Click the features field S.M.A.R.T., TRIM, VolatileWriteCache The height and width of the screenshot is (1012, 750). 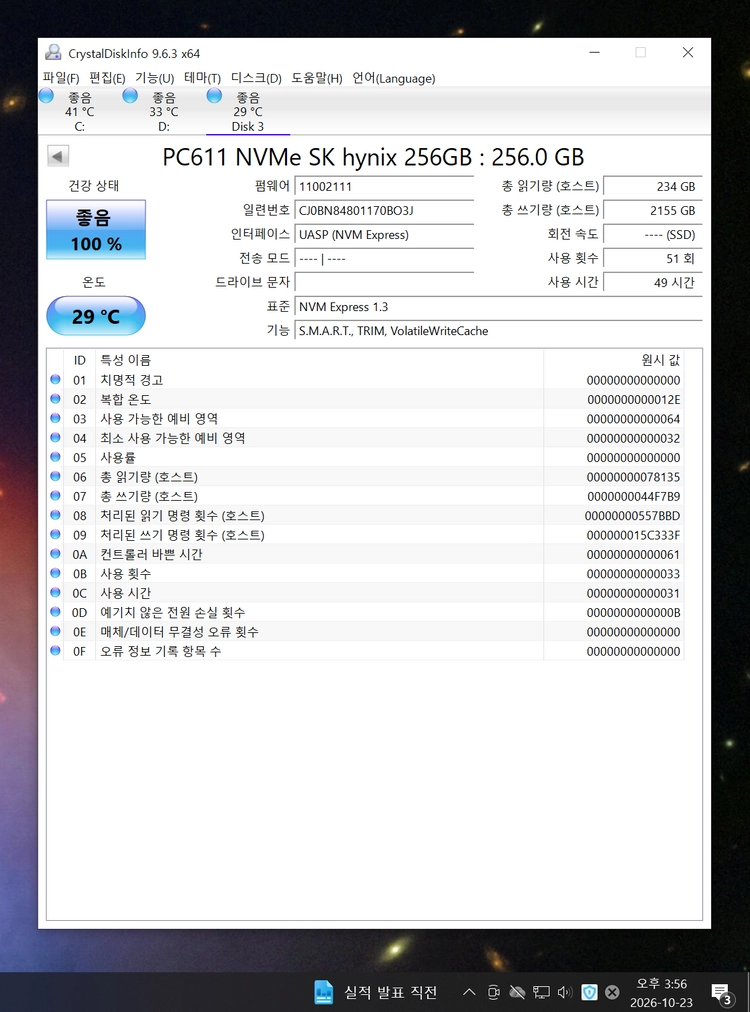498,330
